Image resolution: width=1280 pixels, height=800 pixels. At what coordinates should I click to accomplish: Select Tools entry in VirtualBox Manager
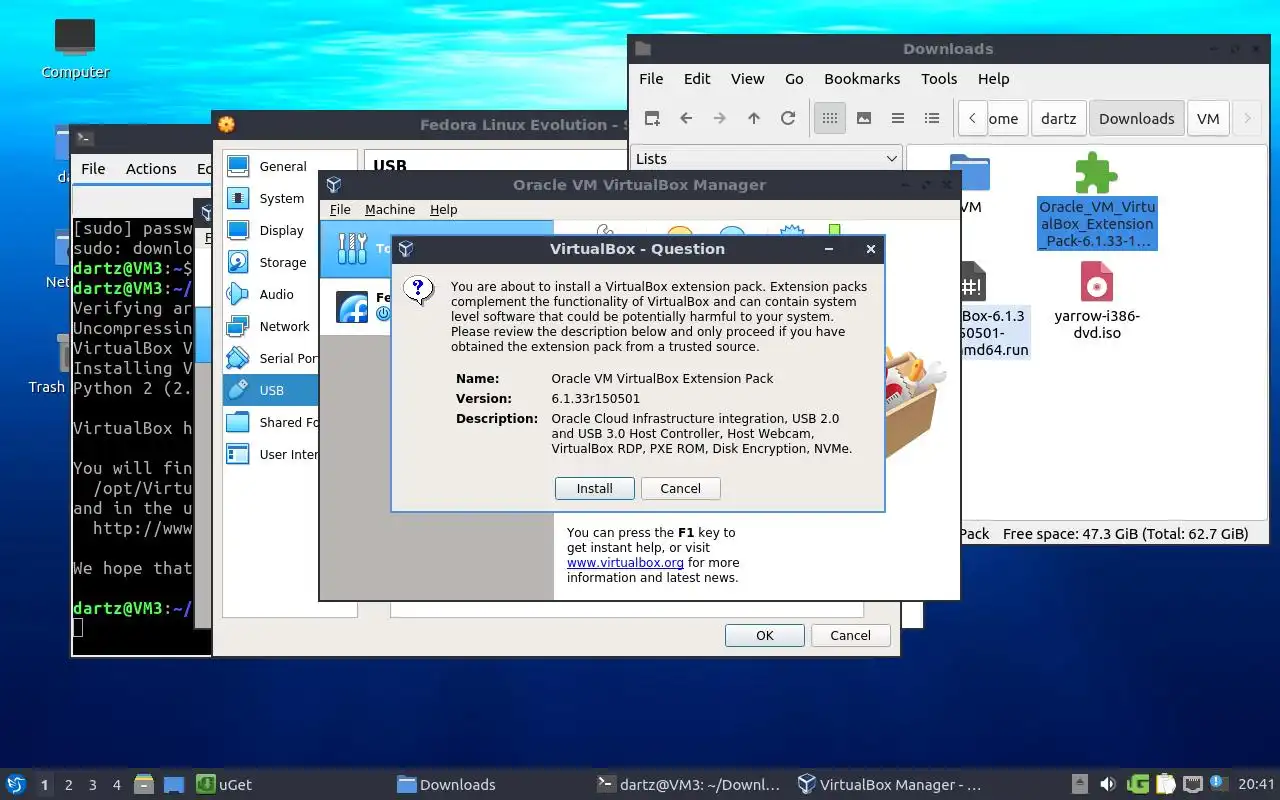tap(437, 248)
